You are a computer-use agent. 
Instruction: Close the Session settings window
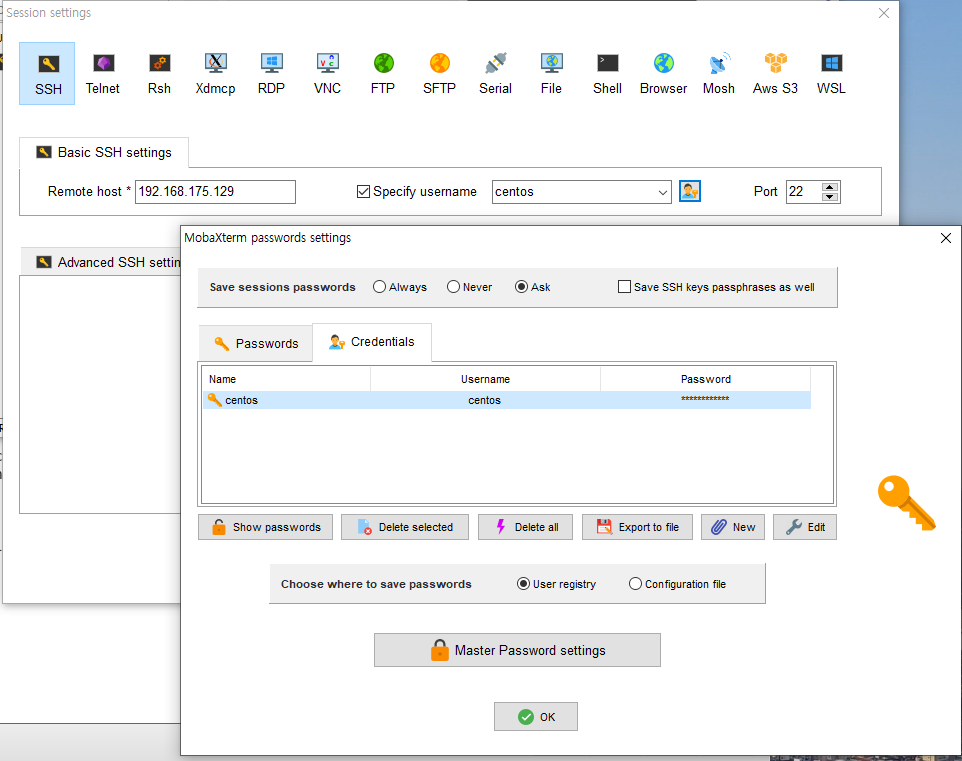[883, 13]
